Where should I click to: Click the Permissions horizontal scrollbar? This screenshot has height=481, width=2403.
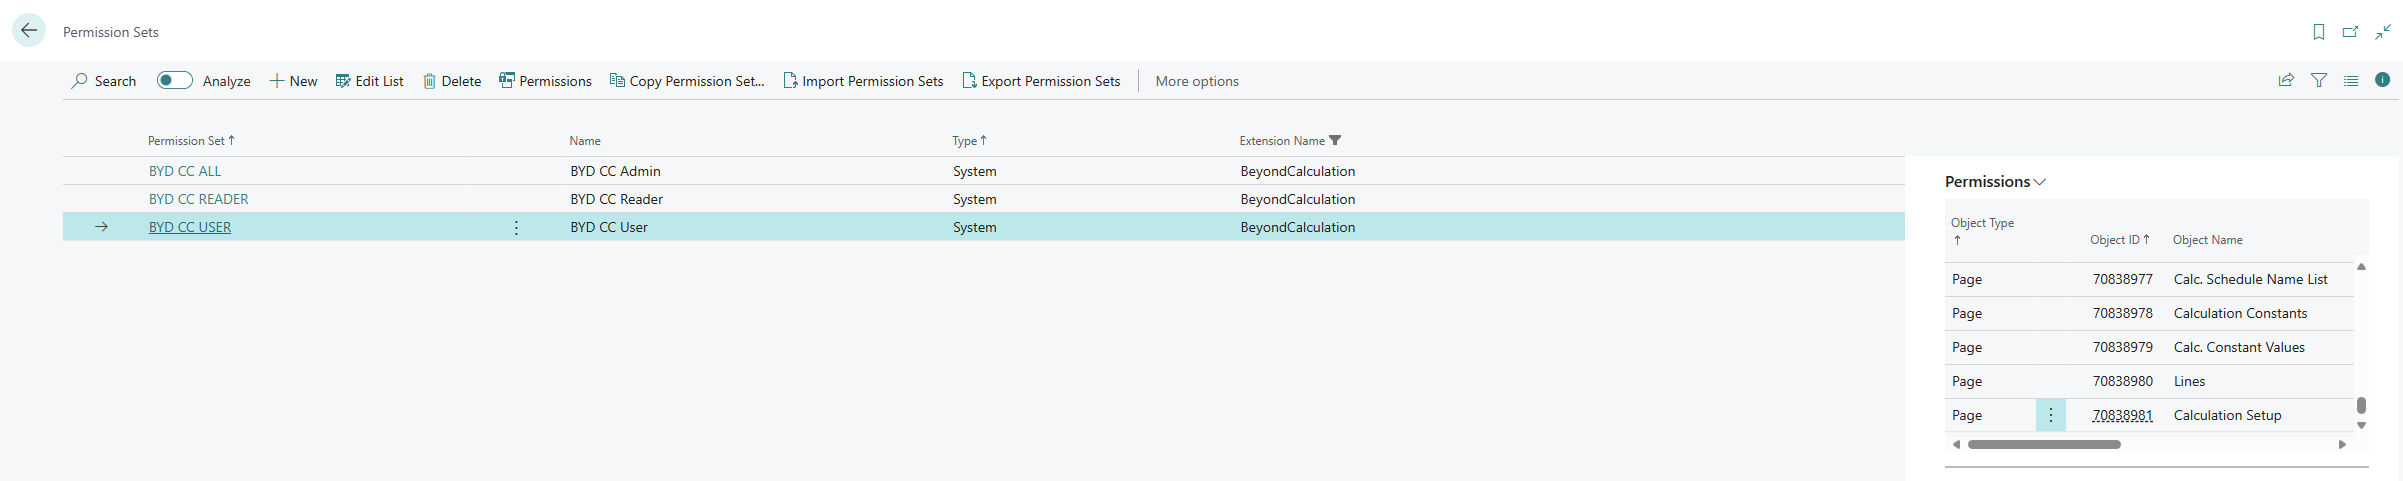(x=2044, y=444)
